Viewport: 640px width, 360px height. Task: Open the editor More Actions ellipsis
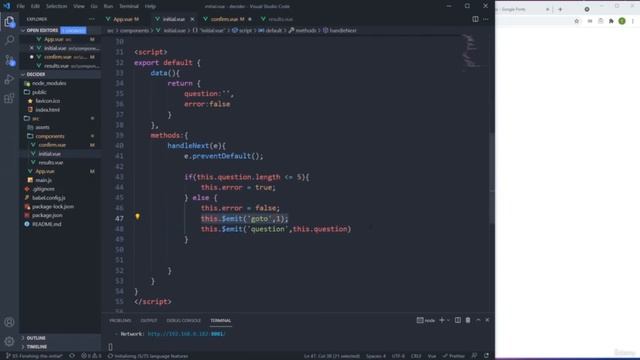click(x=486, y=19)
